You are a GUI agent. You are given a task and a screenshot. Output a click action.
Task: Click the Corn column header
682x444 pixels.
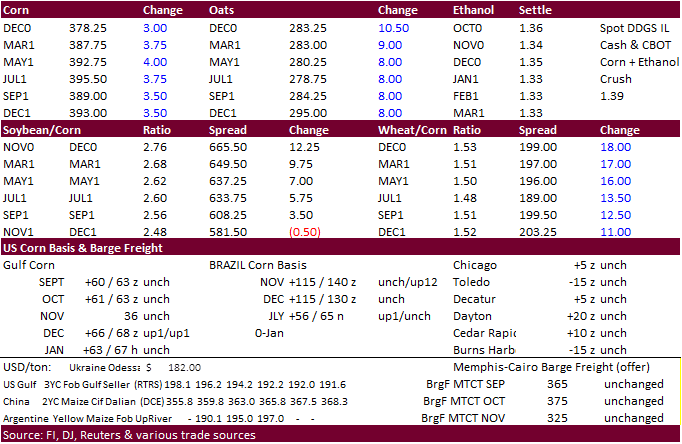click(x=20, y=10)
